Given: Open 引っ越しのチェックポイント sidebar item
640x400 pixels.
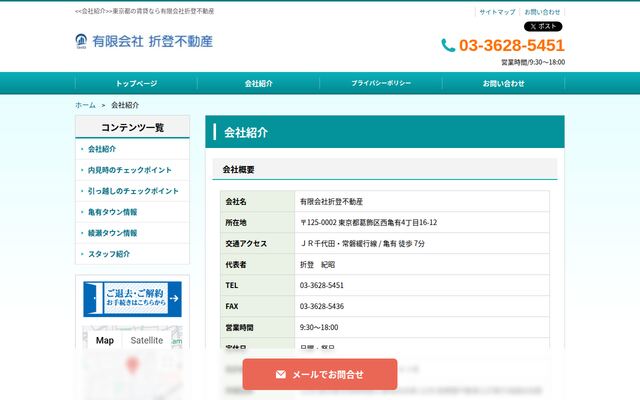Looking at the screenshot, I should (x=133, y=191).
